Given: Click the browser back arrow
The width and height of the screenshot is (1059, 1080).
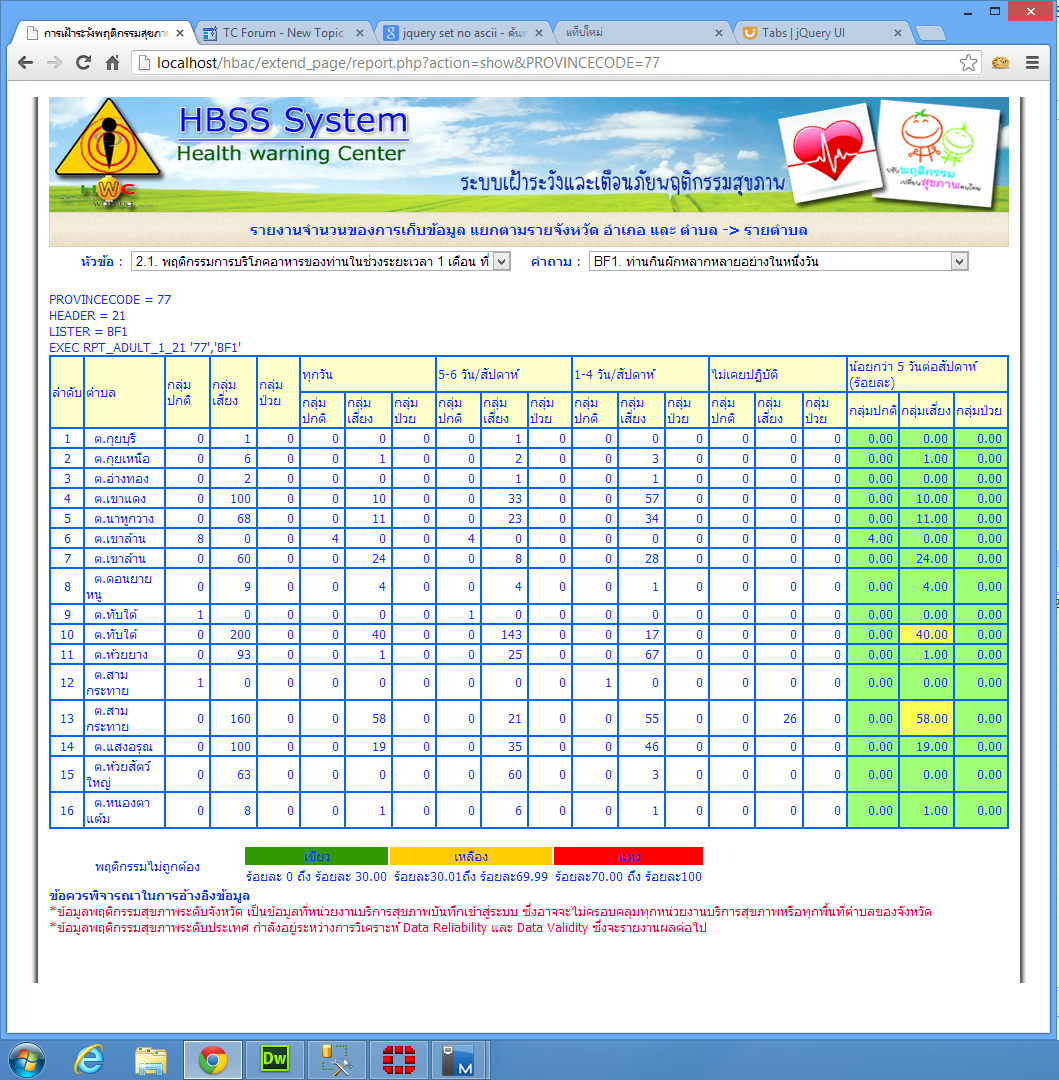Looking at the screenshot, I should click(25, 63).
